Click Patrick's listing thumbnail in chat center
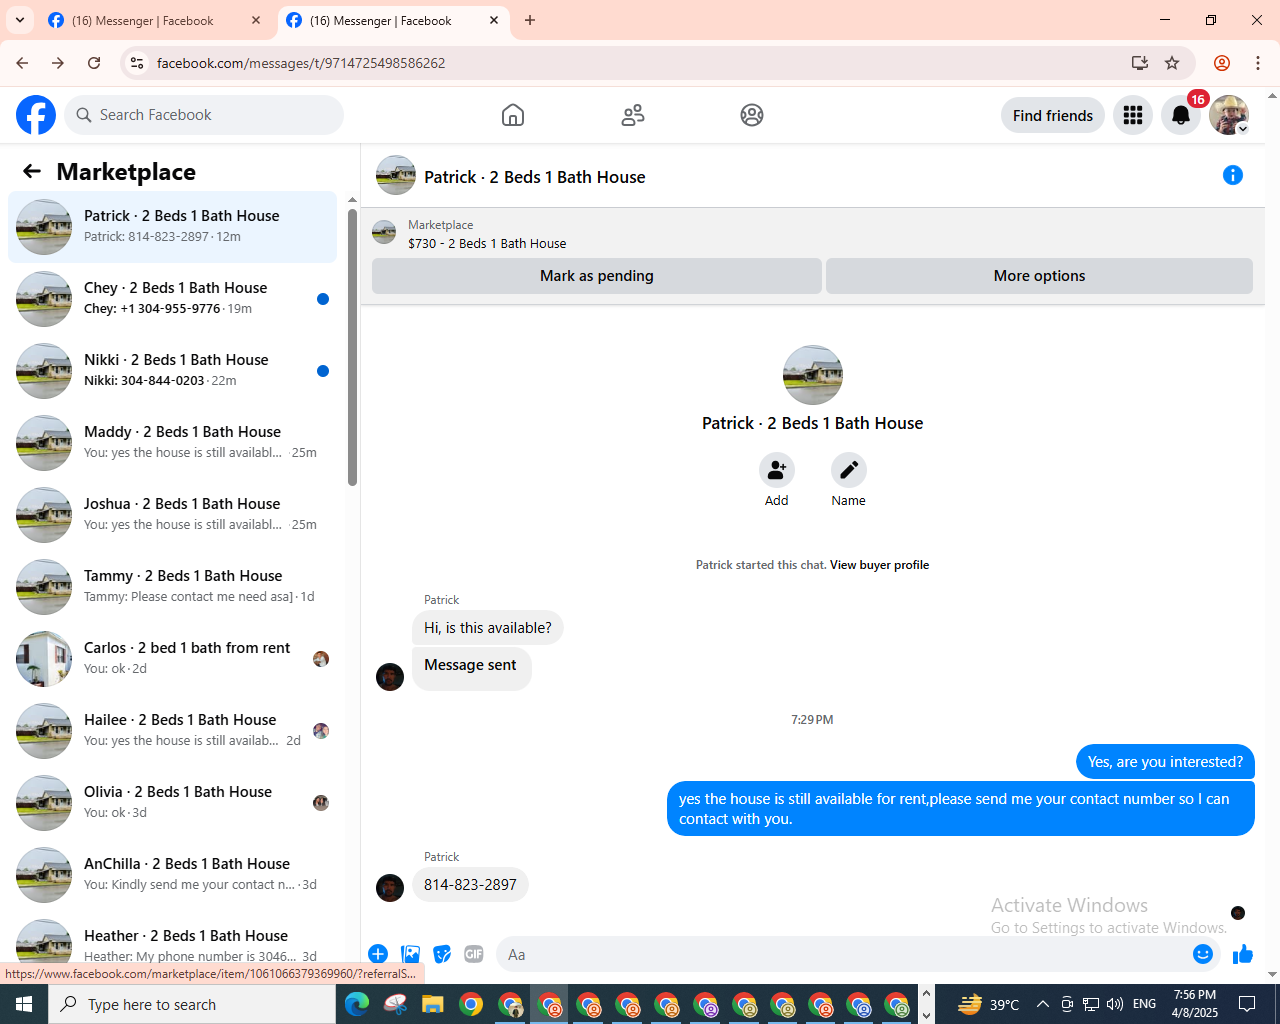This screenshot has height=1024, width=1280. (x=813, y=375)
